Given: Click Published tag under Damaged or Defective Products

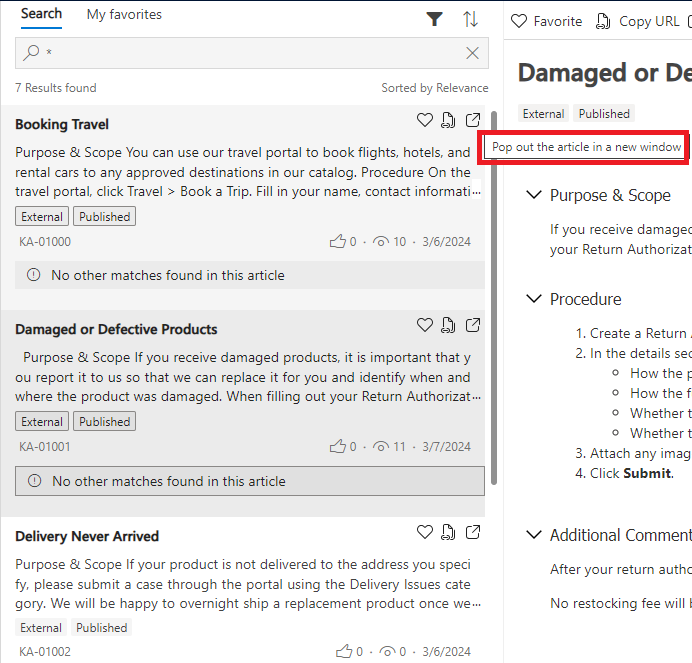Looking at the screenshot, I should coord(105,422).
